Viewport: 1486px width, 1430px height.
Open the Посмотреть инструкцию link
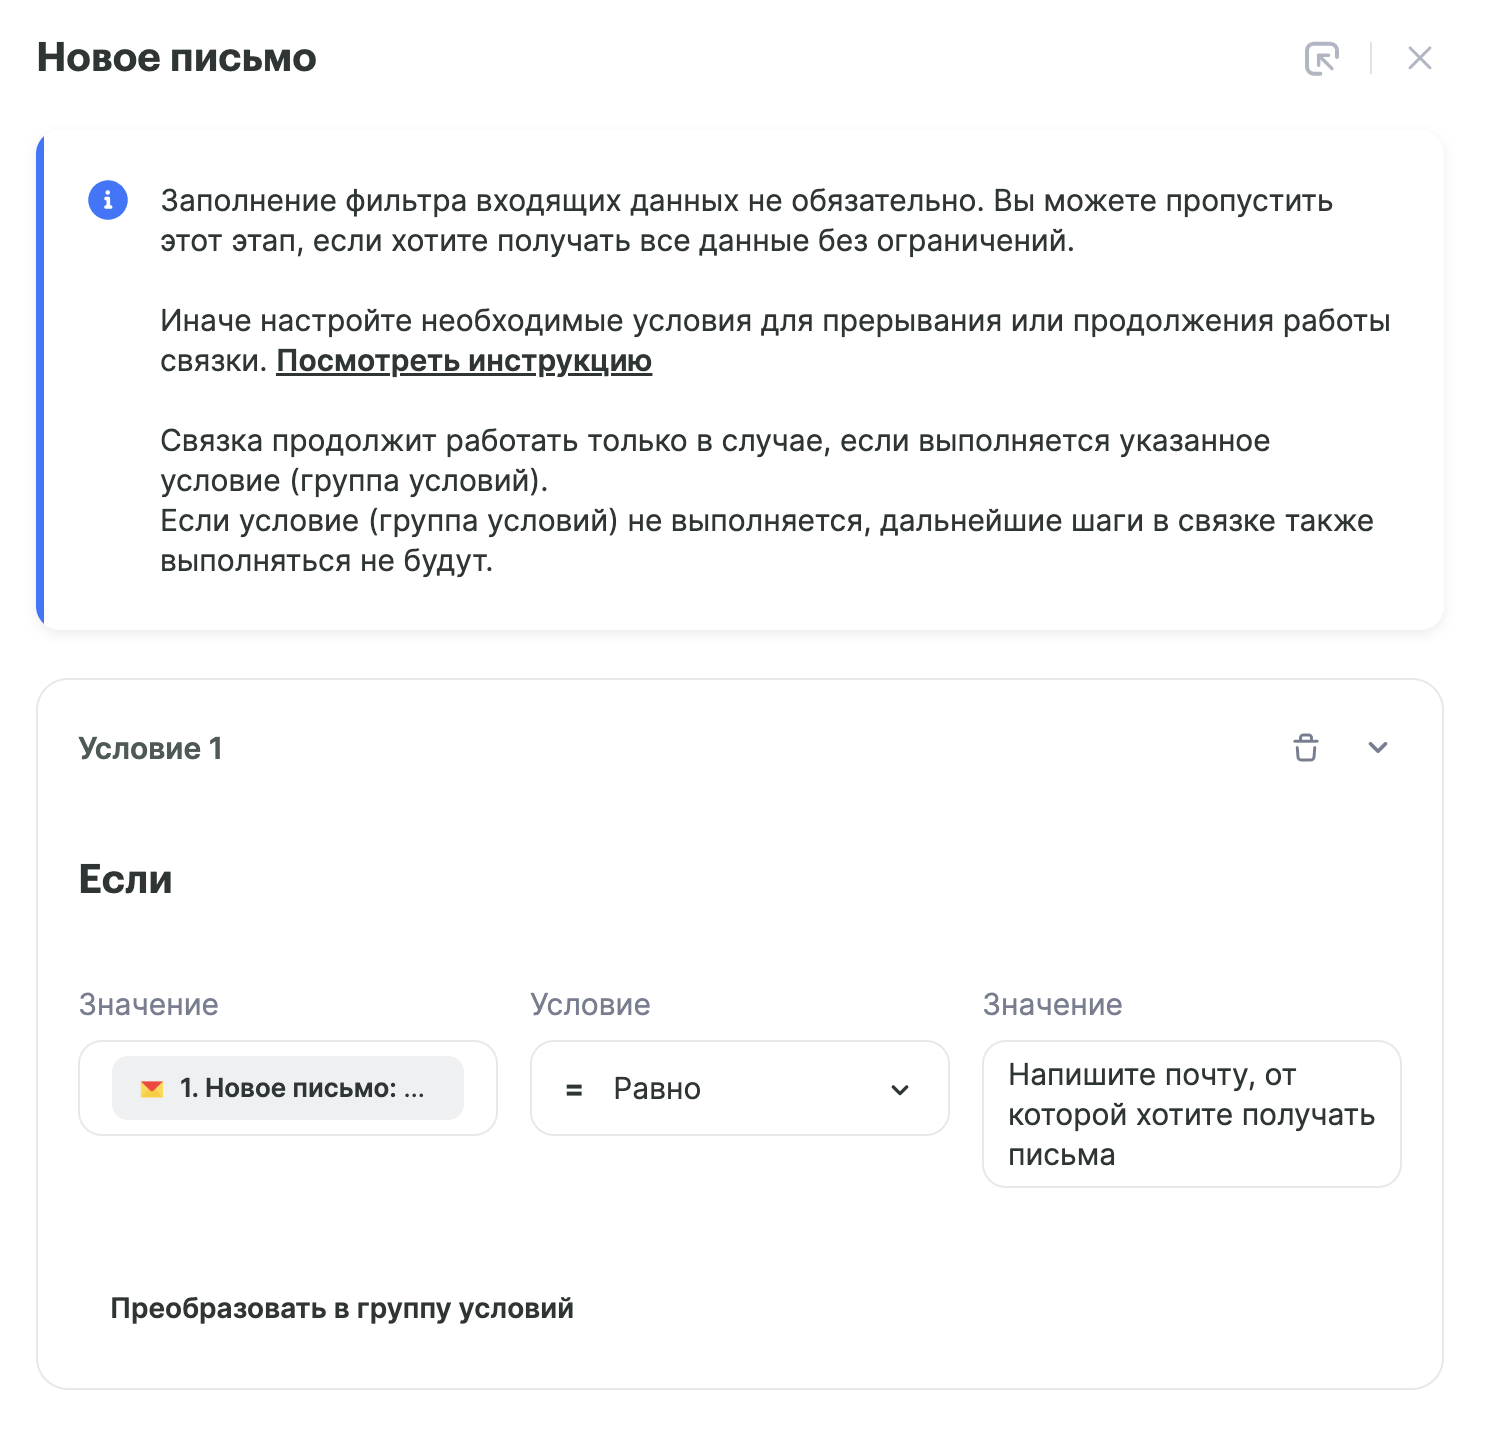pos(464,361)
